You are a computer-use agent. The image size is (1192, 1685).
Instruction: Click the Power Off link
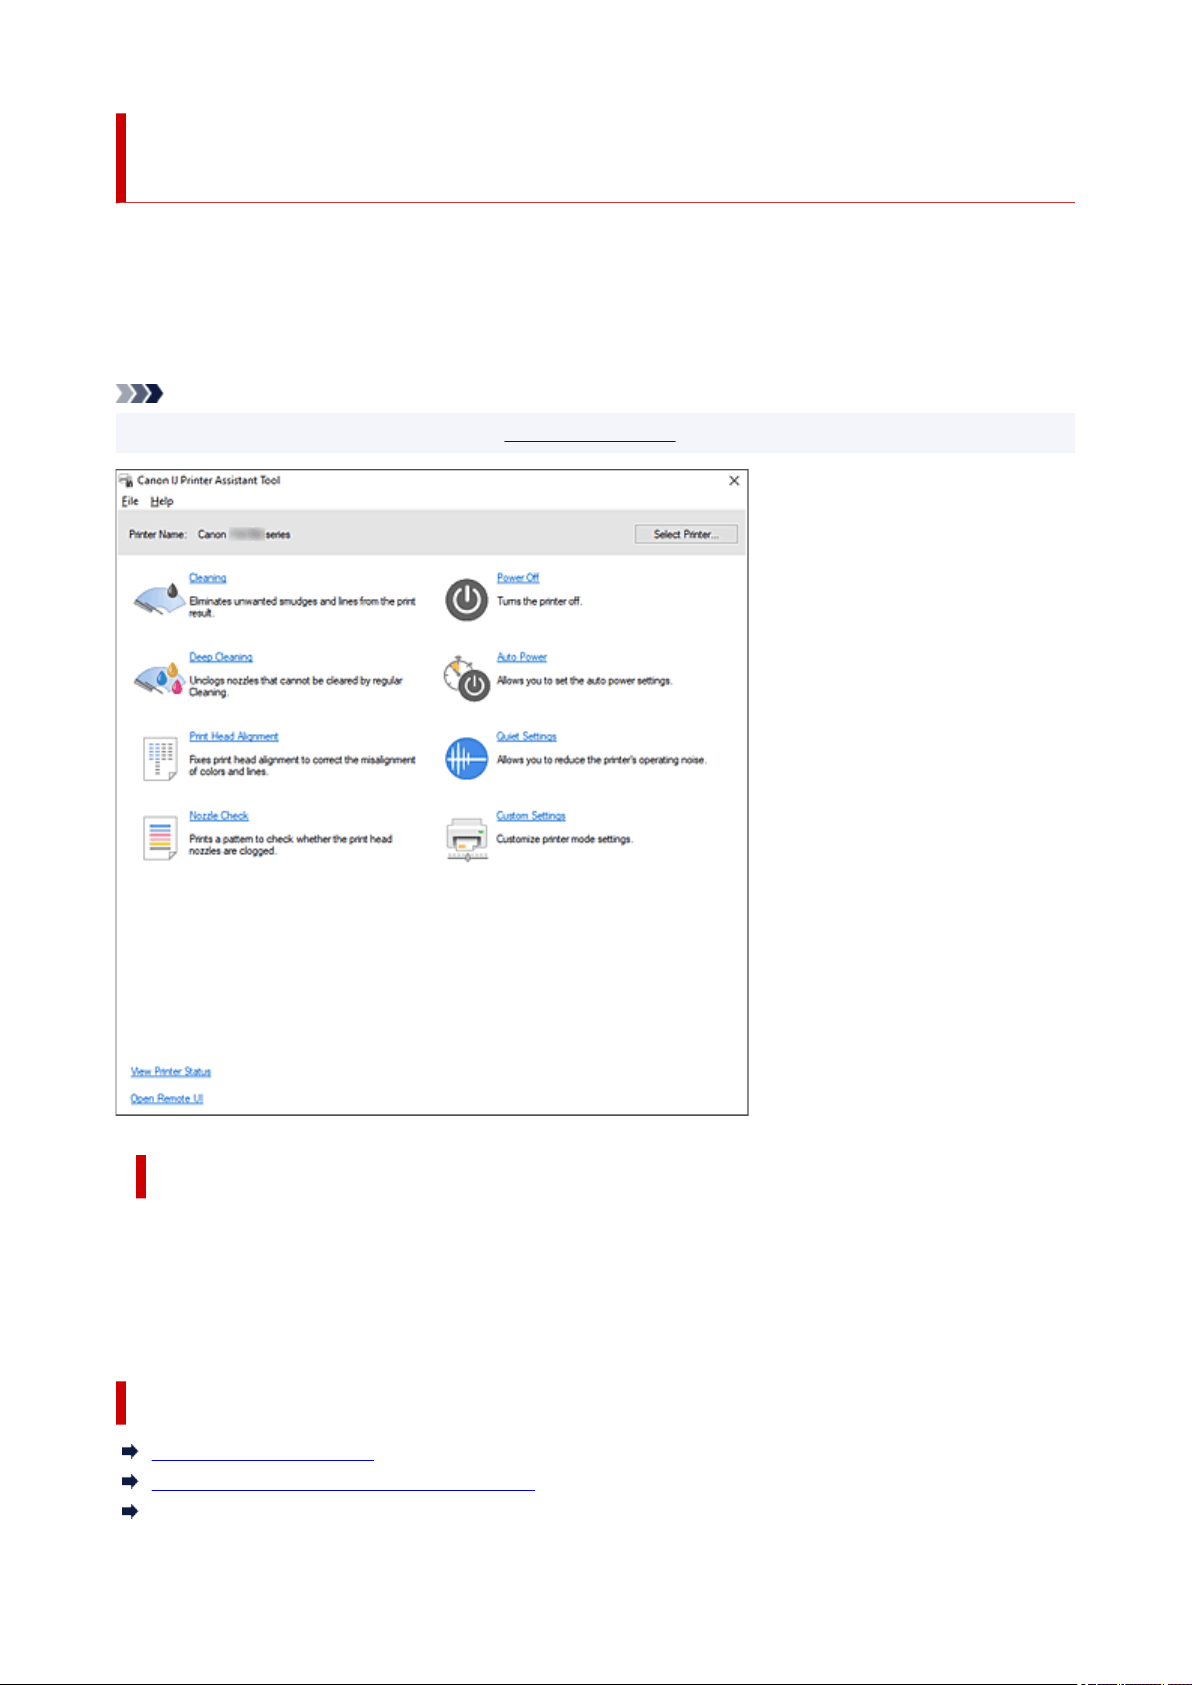point(518,578)
